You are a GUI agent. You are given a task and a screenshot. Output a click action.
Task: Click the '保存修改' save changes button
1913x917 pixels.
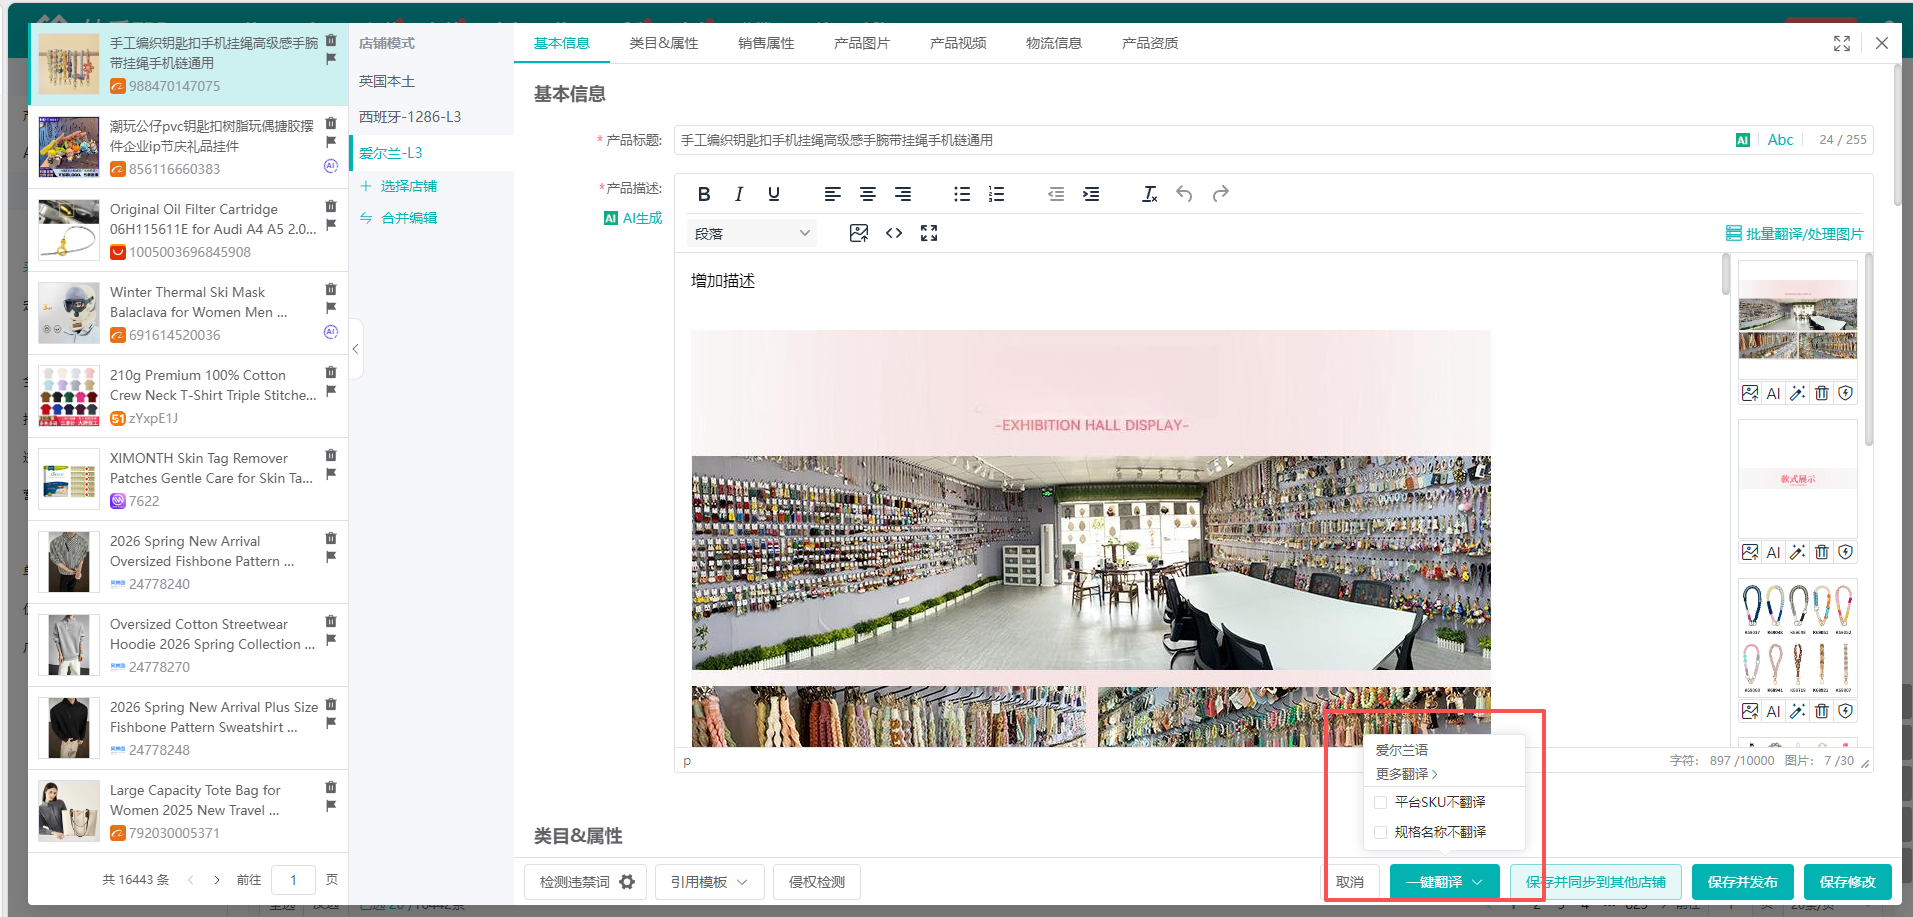point(1848,882)
